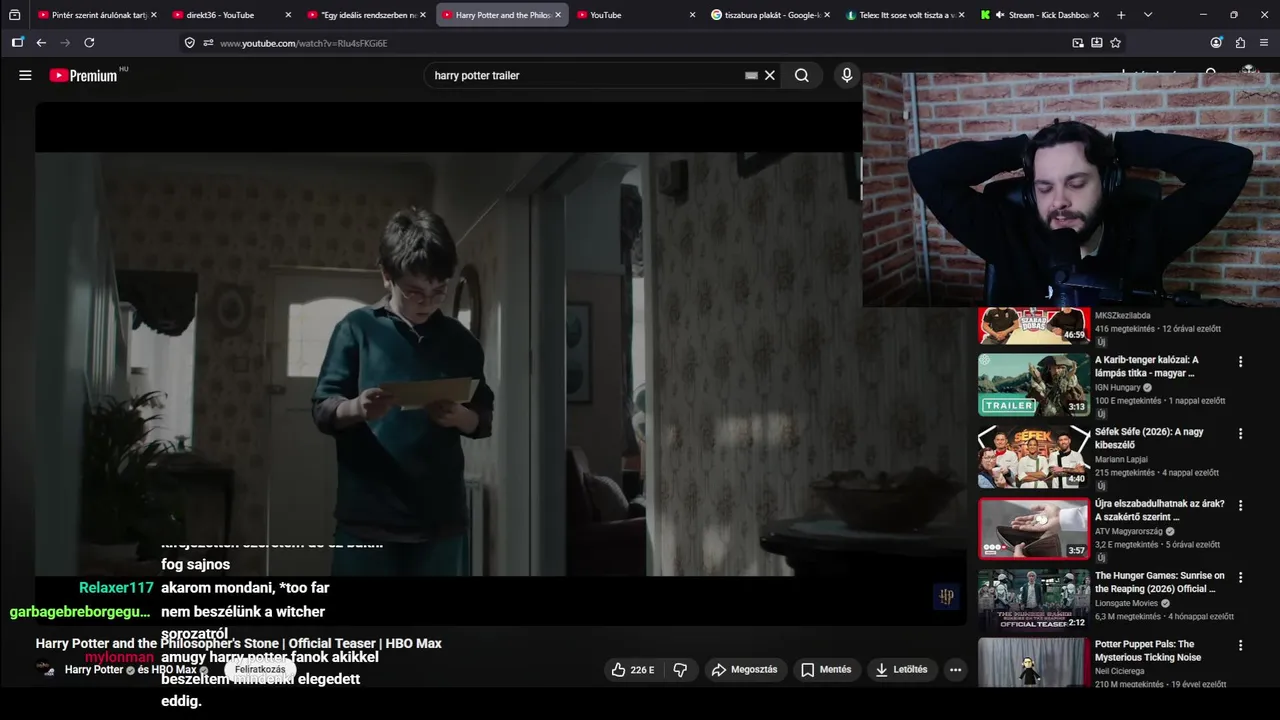Open the browser account profile icon
This screenshot has width=1280, height=720.
(x=1216, y=43)
